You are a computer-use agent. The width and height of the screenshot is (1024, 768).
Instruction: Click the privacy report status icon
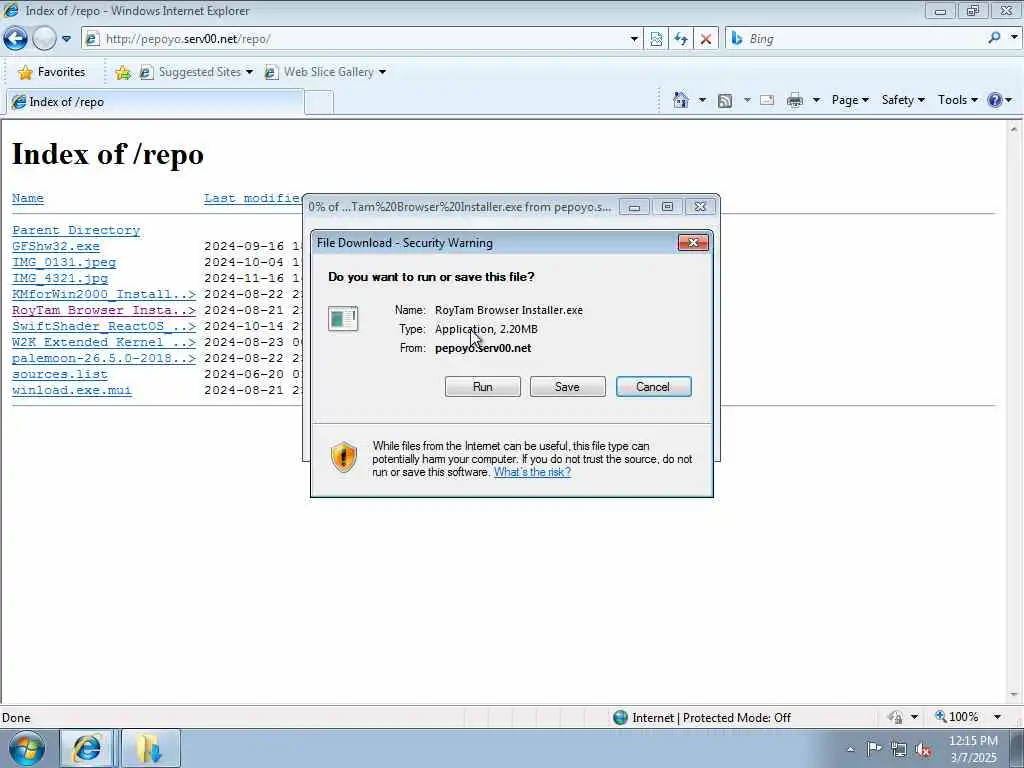point(896,717)
